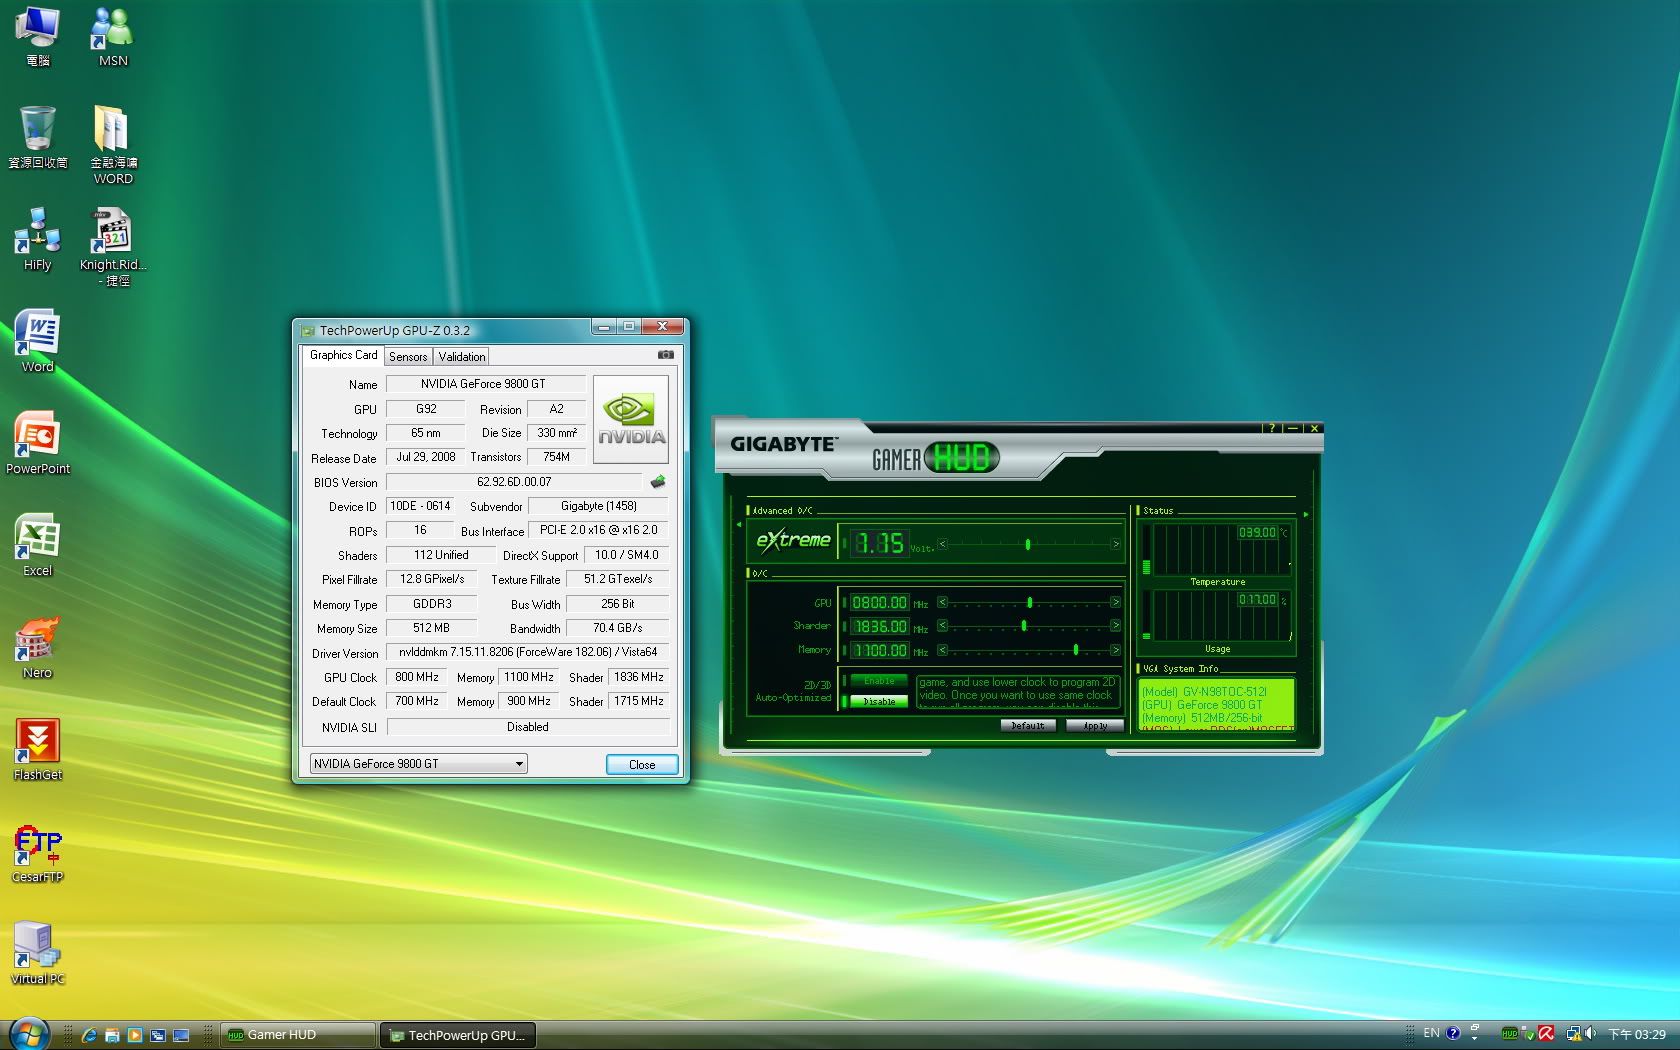
Task: Launch PowerPoint from desktop shortcut
Action: [x=38, y=444]
